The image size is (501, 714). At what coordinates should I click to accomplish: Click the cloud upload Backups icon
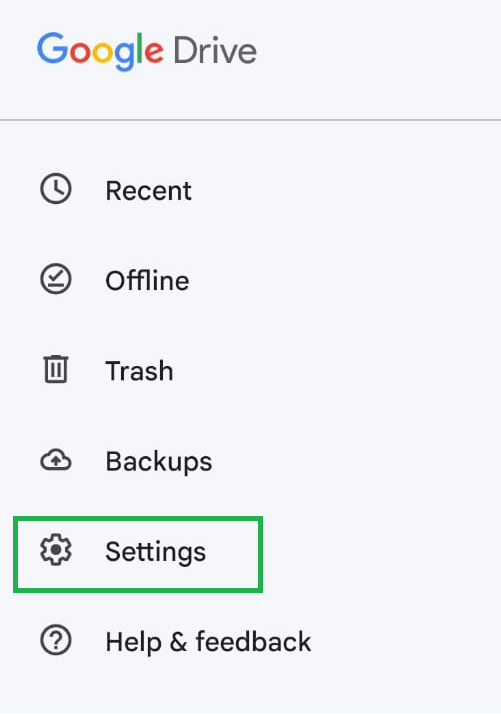(56, 460)
